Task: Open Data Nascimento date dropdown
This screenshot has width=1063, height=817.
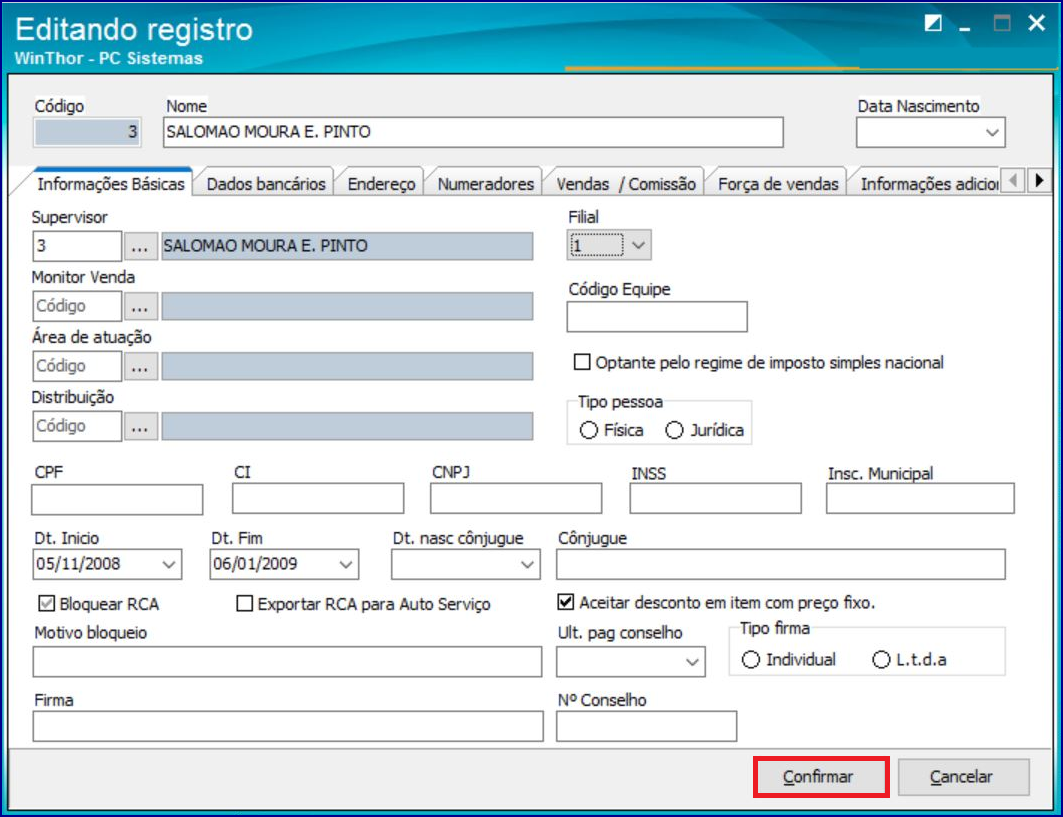Action: pos(992,133)
